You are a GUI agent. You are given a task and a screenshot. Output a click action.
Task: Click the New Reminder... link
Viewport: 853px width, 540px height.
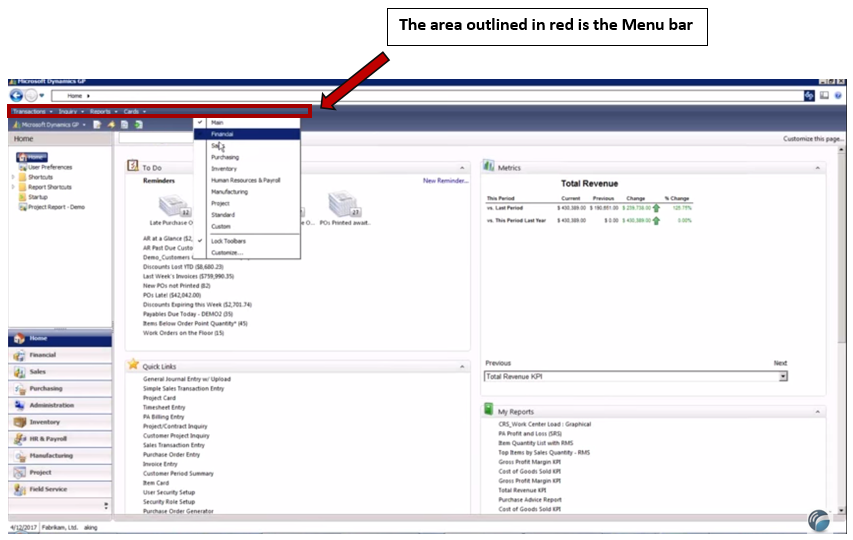pos(446,181)
